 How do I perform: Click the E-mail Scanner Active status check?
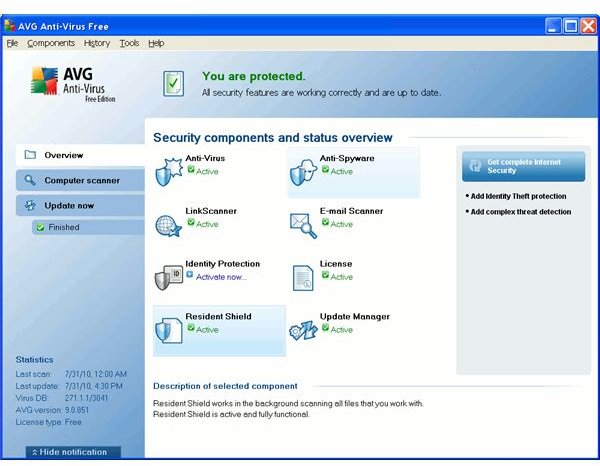[x=325, y=222]
